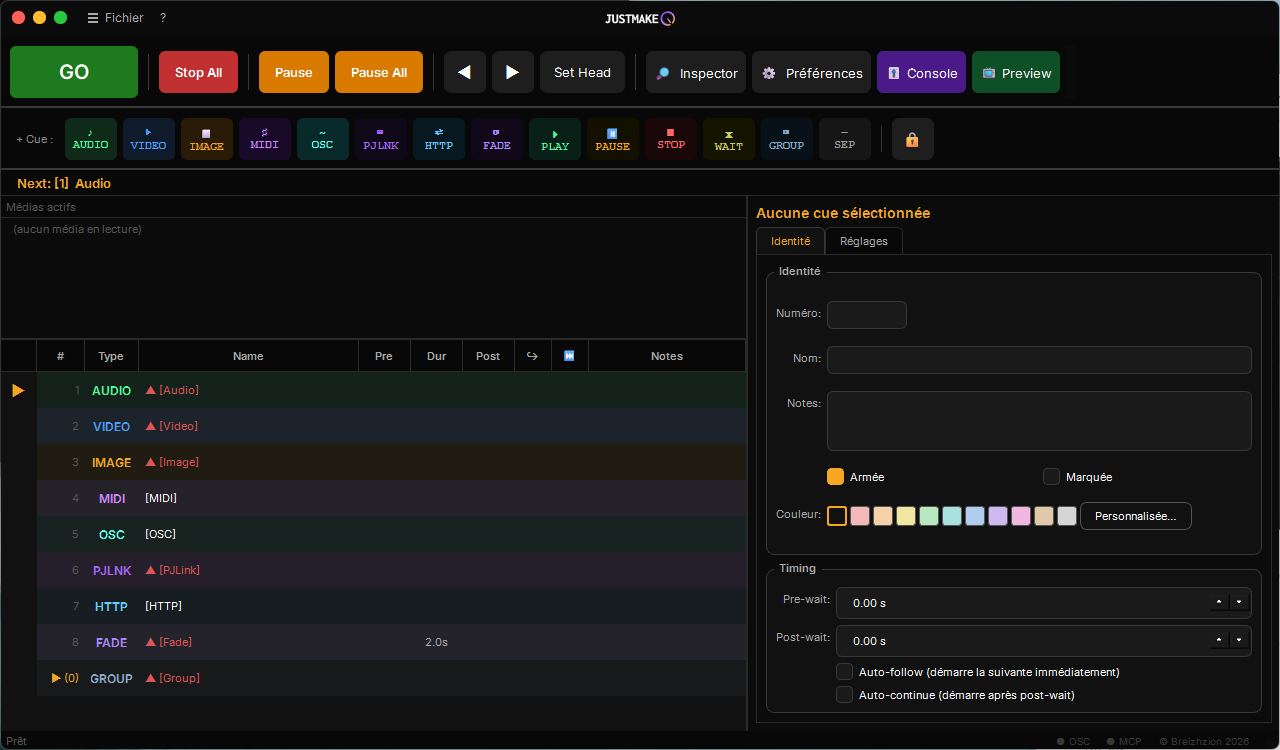Toggle the Marquée checkbox

pos(1052,477)
